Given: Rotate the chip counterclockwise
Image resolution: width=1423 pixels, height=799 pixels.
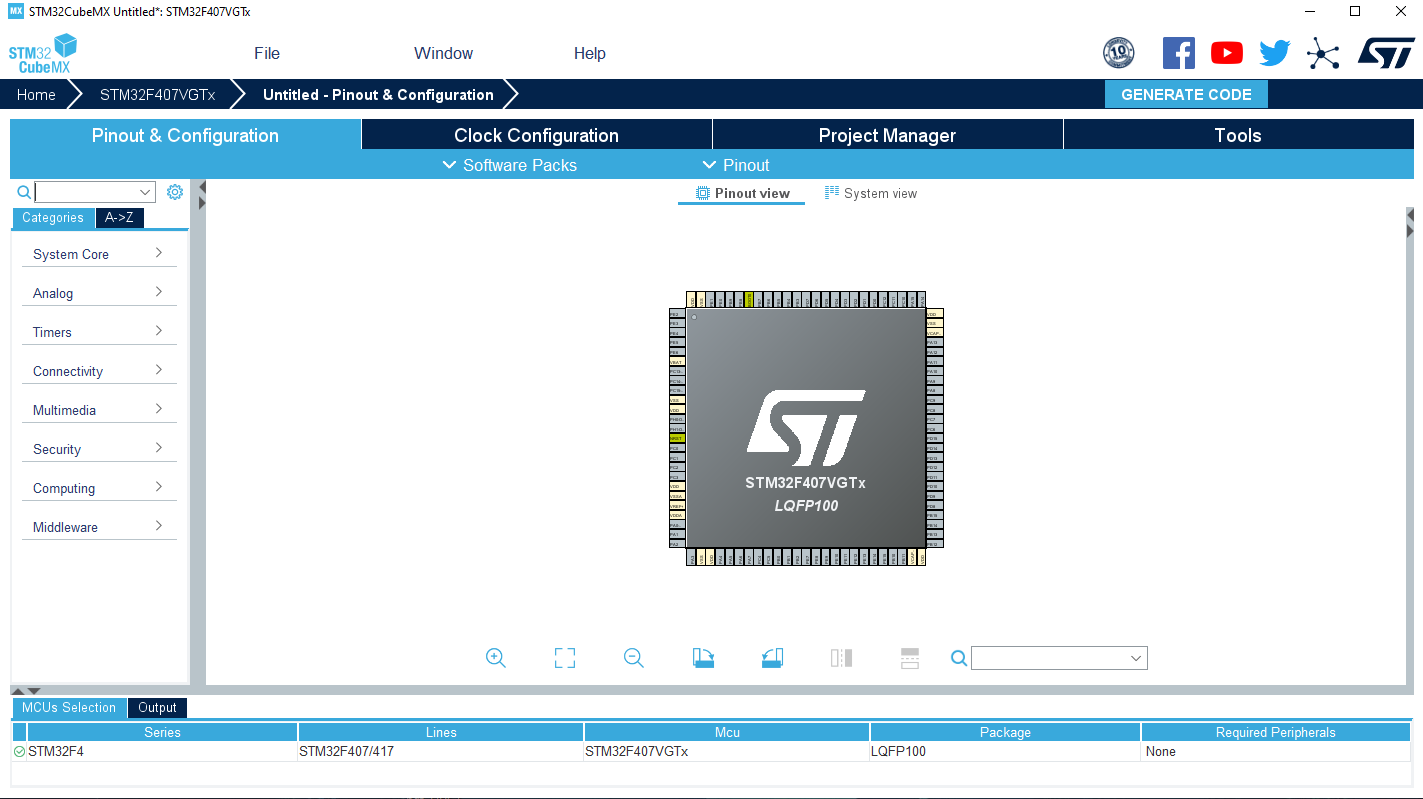Looking at the screenshot, I should click(x=772, y=657).
